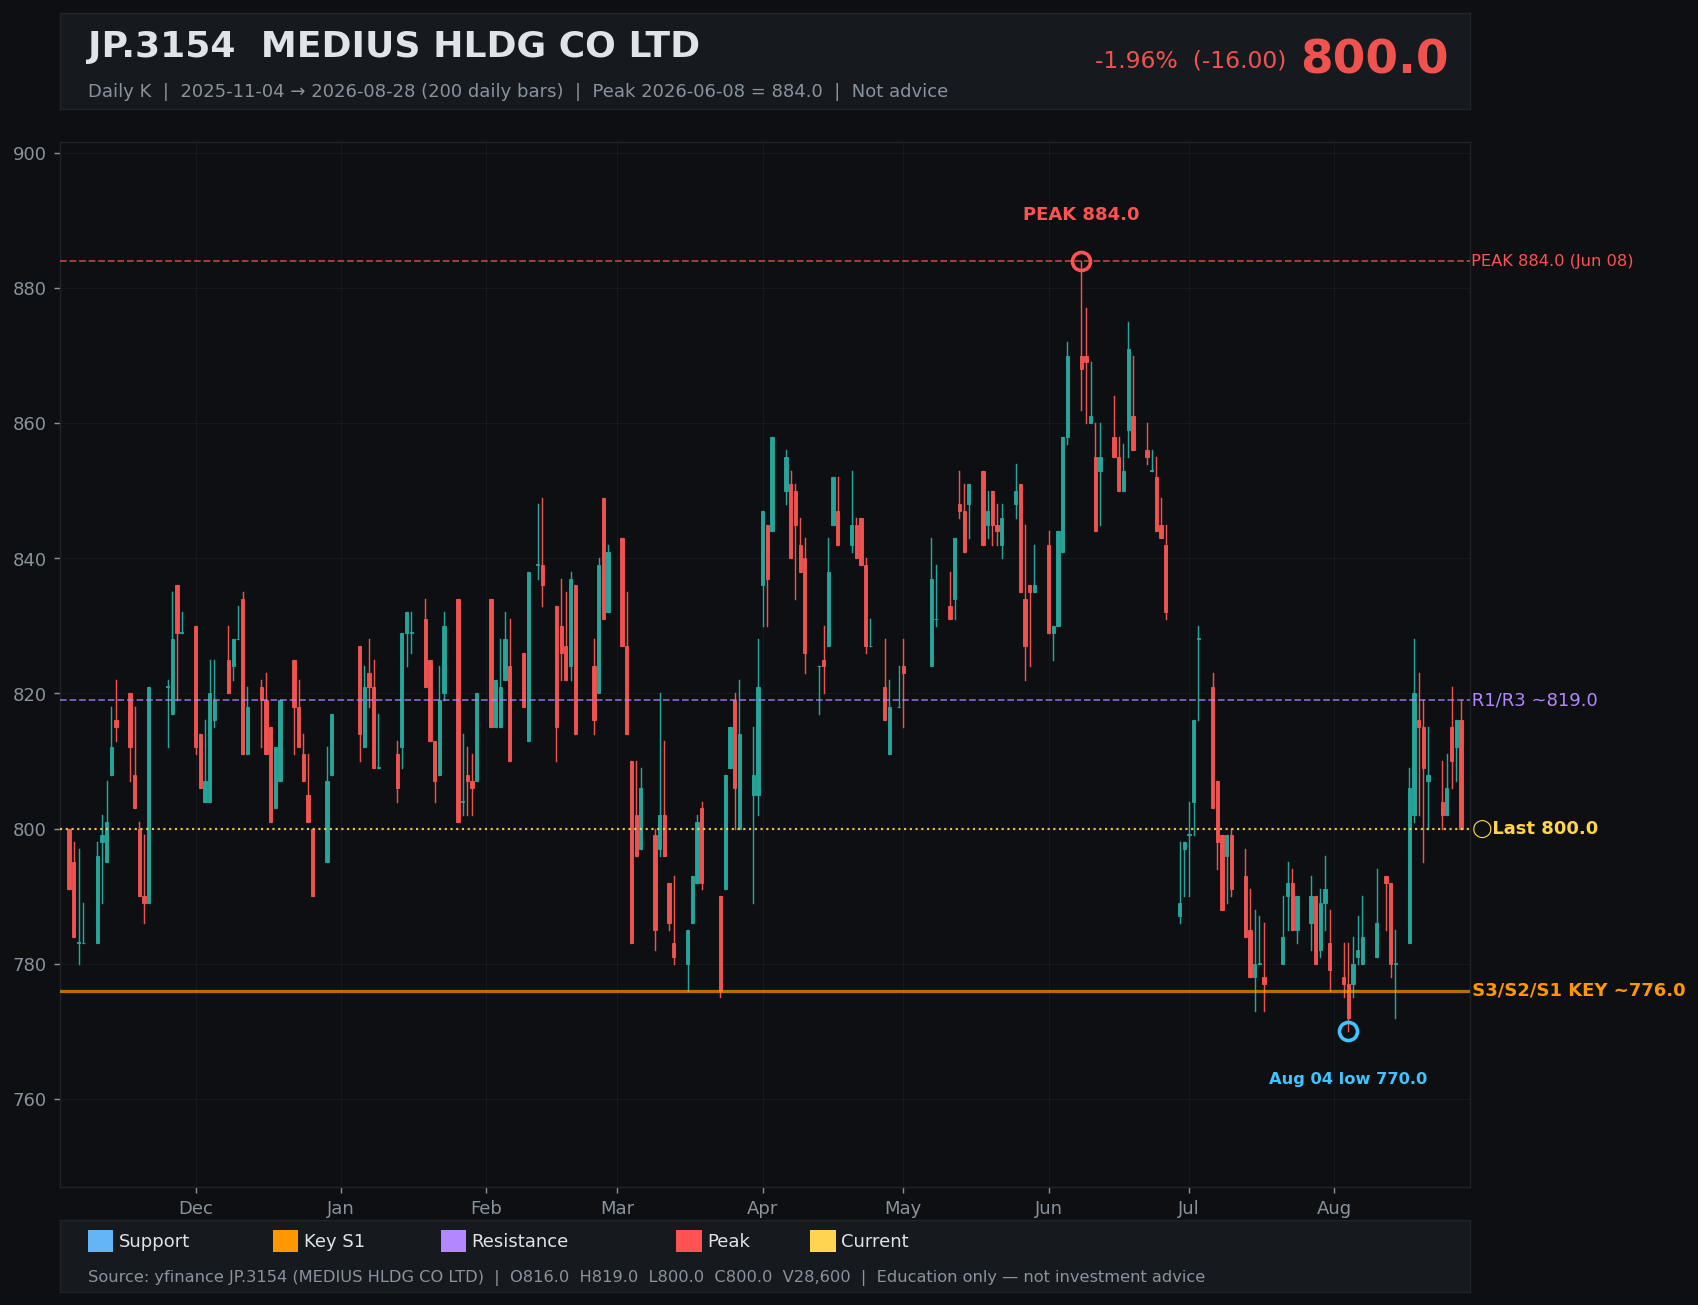The height and width of the screenshot is (1305, 1698).
Task: Click the orange Key S1 legend swatch
Action: coord(285,1241)
